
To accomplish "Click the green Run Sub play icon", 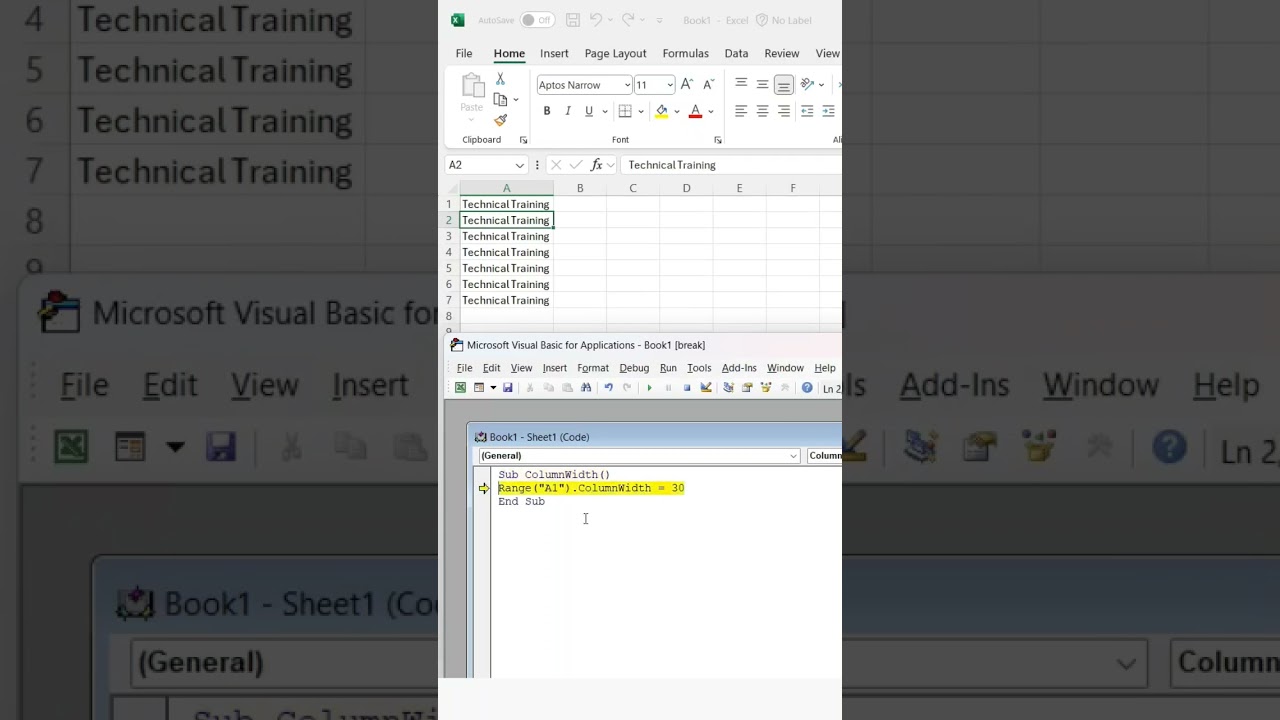I will point(649,388).
